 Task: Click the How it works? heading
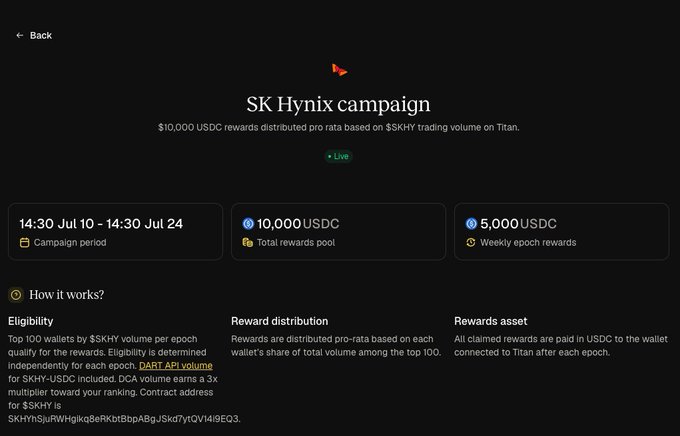(67, 295)
